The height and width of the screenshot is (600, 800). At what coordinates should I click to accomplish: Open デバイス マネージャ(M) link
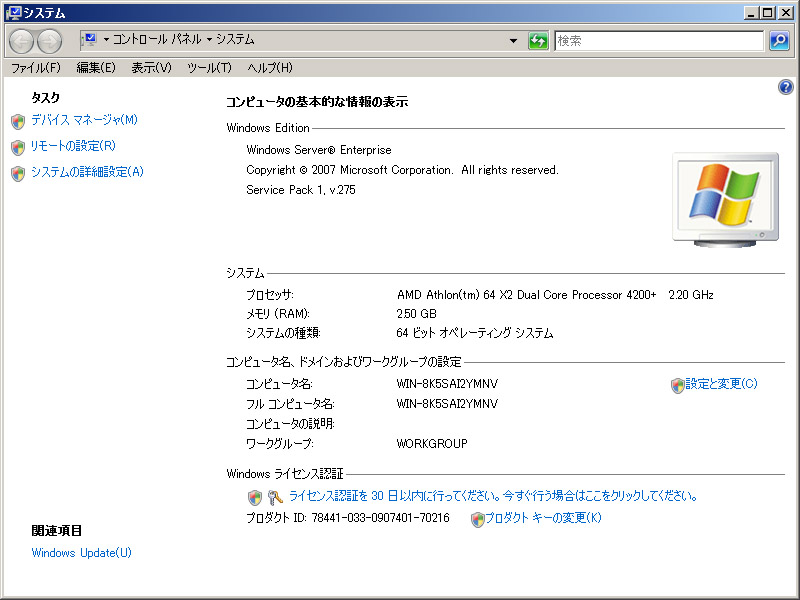(84, 120)
